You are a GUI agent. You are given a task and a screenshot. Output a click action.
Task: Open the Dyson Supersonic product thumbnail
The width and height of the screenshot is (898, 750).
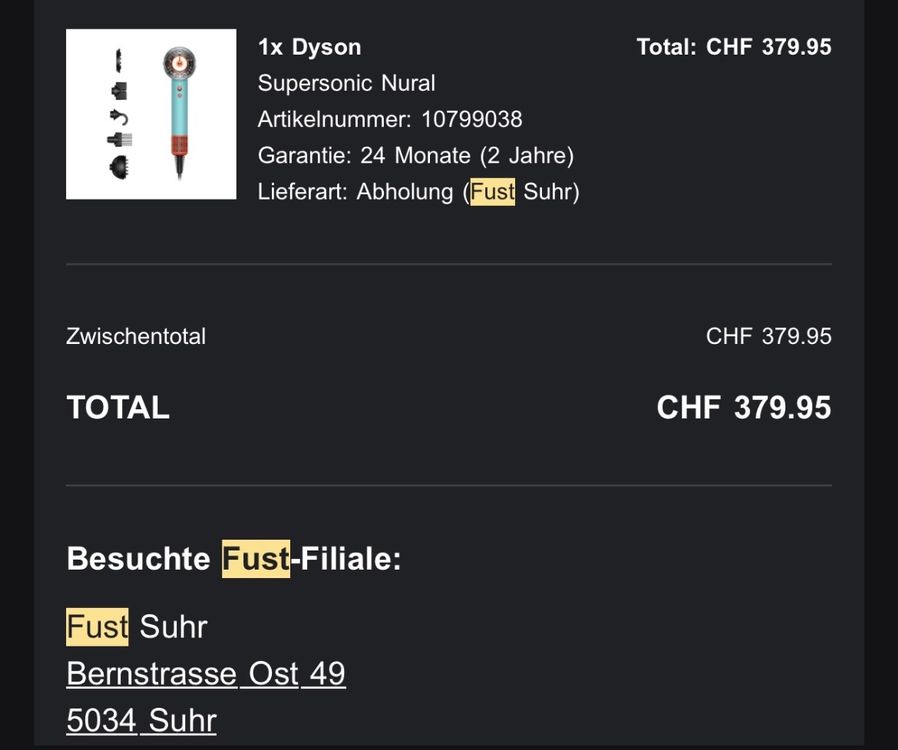(x=151, y=114)
